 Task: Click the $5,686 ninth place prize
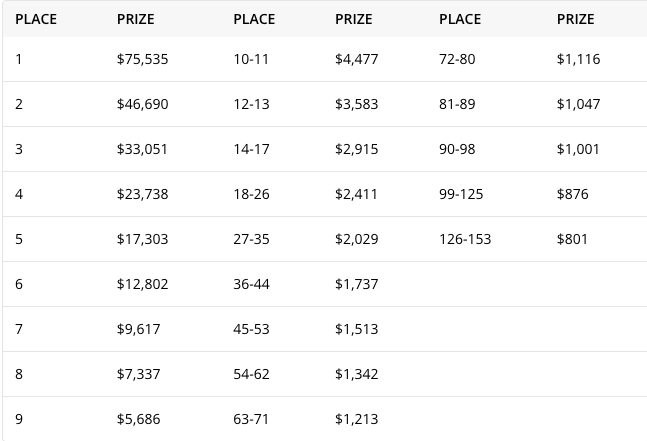(138, 419)
